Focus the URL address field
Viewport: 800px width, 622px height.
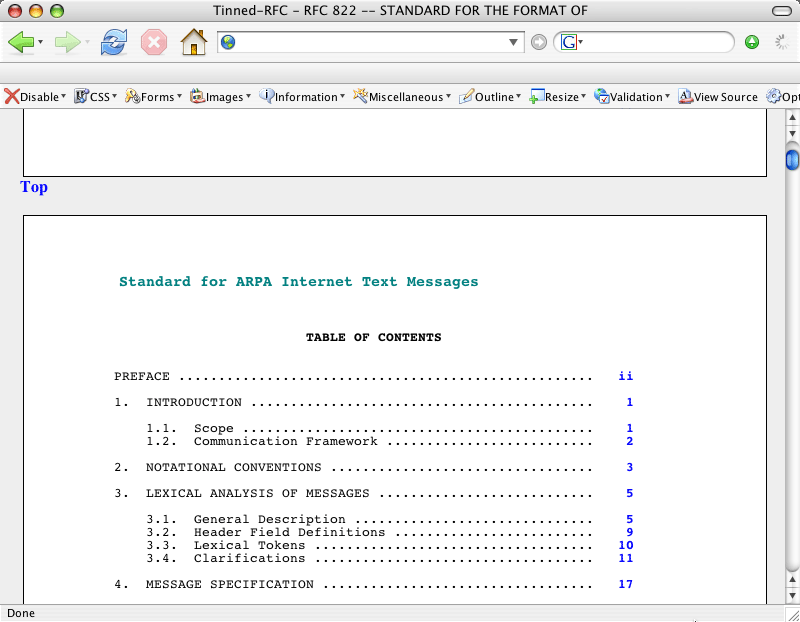(x=371, y=42)
